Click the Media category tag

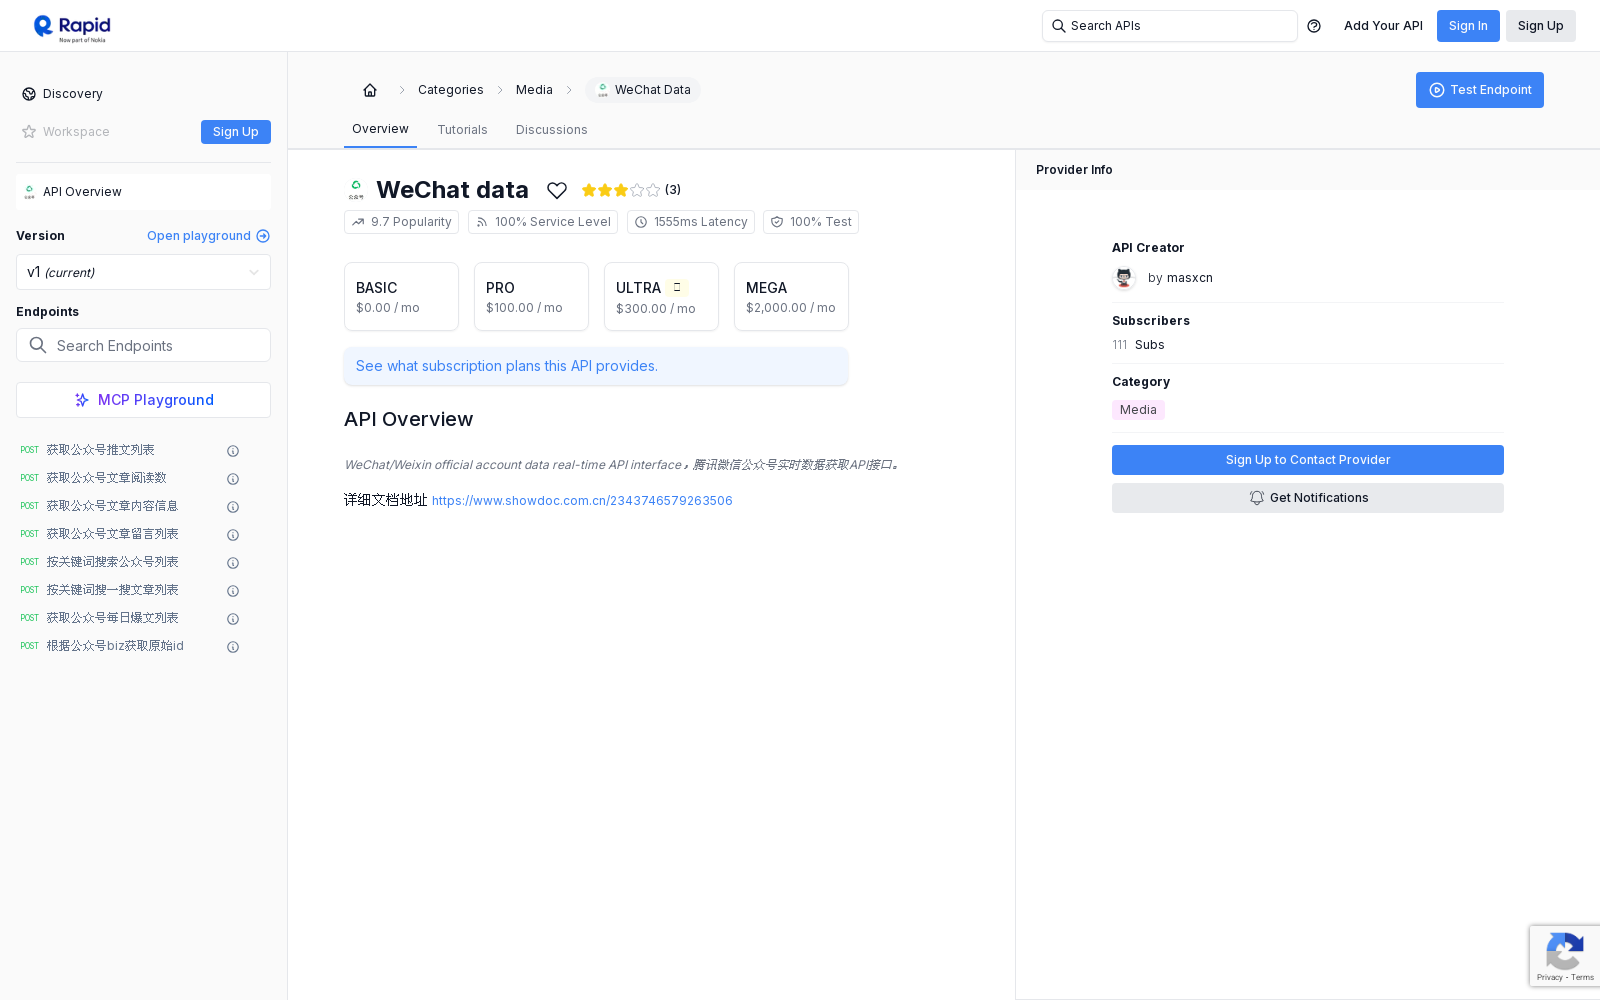[x=1138, y=410]
